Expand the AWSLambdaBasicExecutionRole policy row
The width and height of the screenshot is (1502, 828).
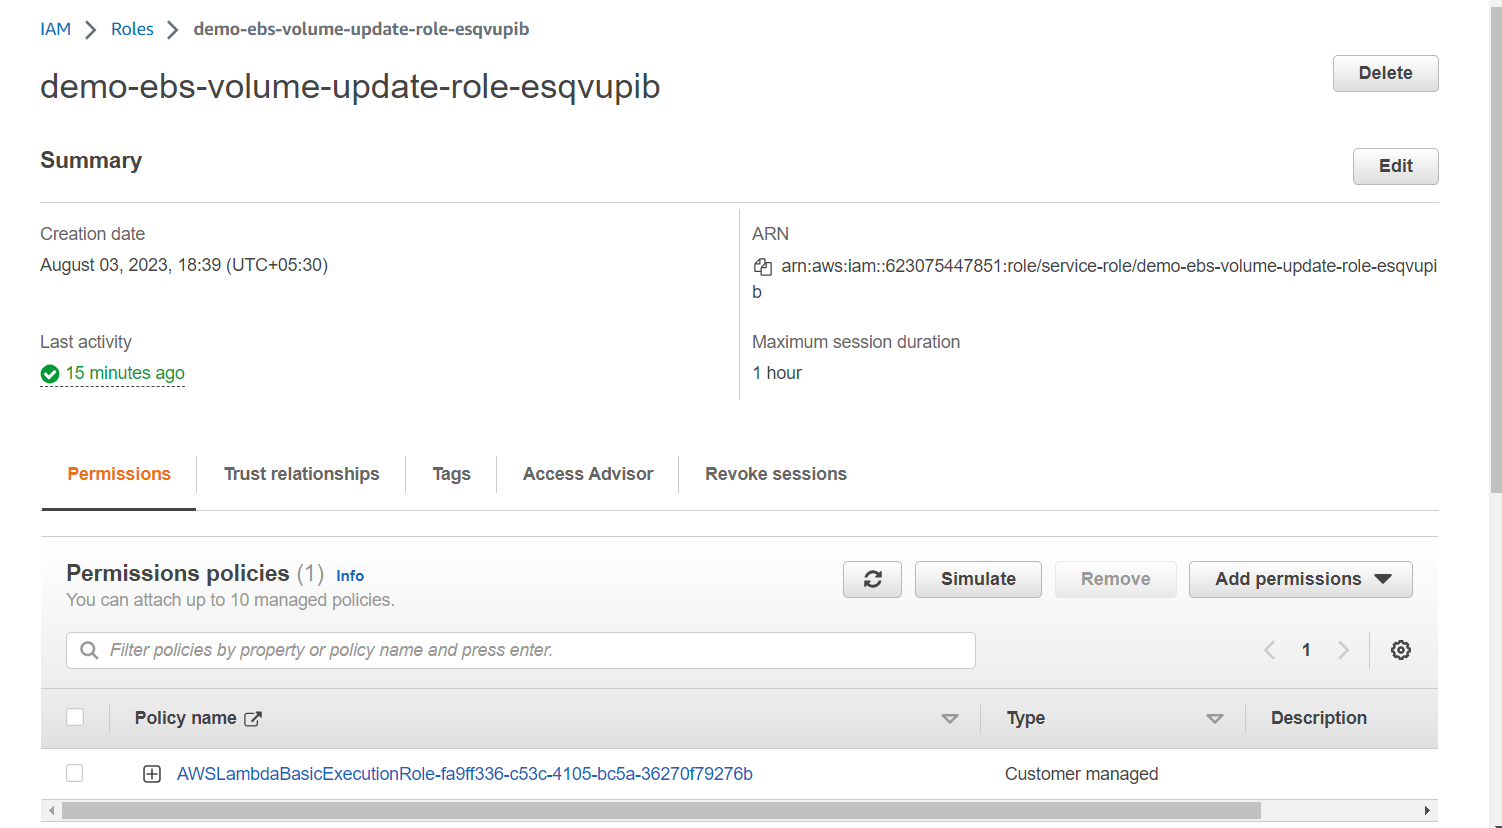click(x=152, y=774)
